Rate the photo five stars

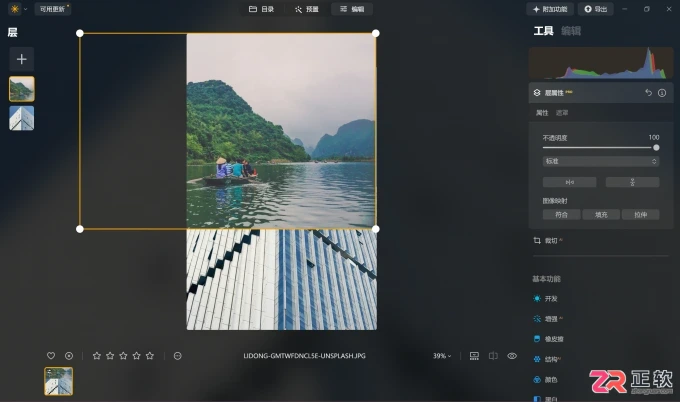(x=150, y=356)
